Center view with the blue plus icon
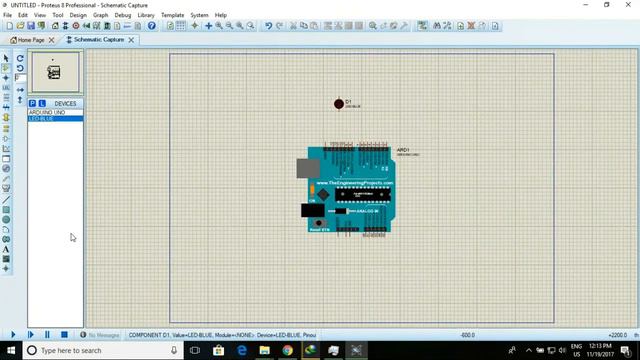Viewport: 640px width, 360px height. (209, 26)
